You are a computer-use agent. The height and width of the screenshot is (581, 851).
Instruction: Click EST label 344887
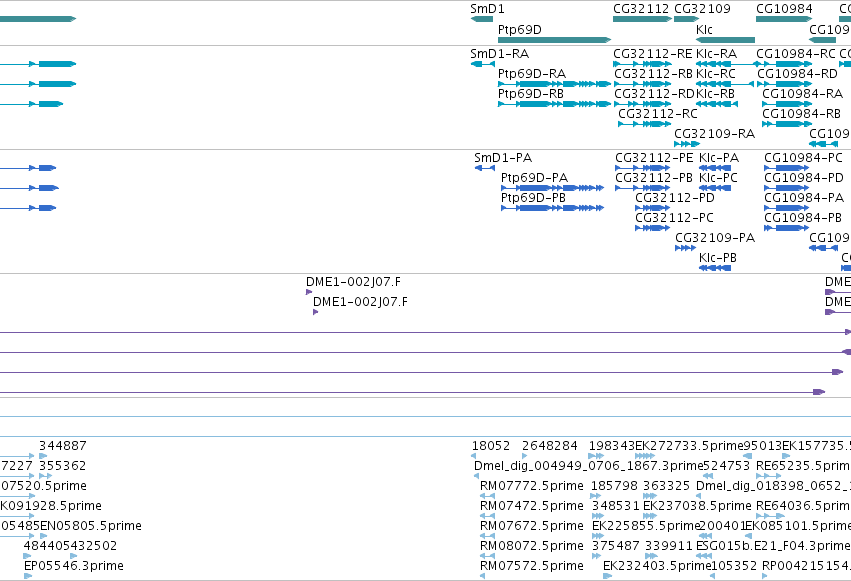coord(62,446)
